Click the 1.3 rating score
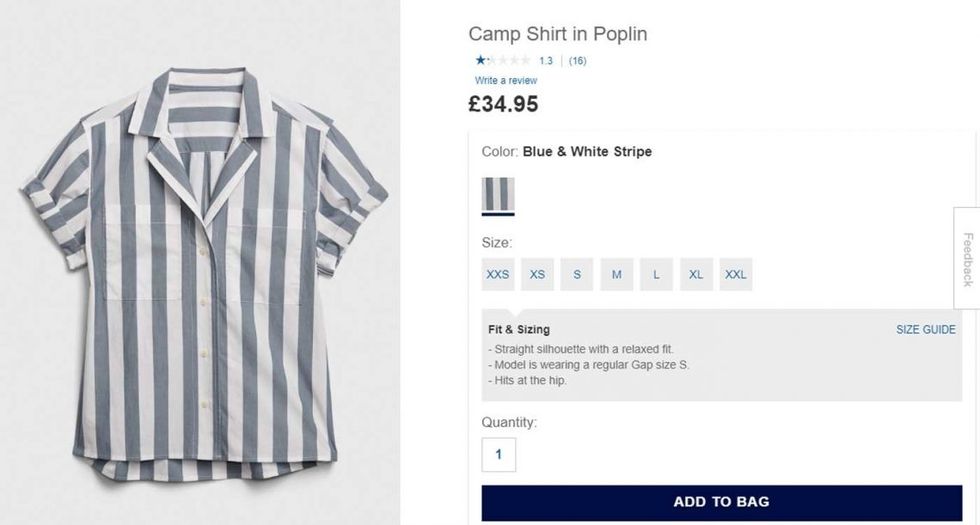Image resolution: width=980 pixels, height=525 pixels. coord(546,61)
